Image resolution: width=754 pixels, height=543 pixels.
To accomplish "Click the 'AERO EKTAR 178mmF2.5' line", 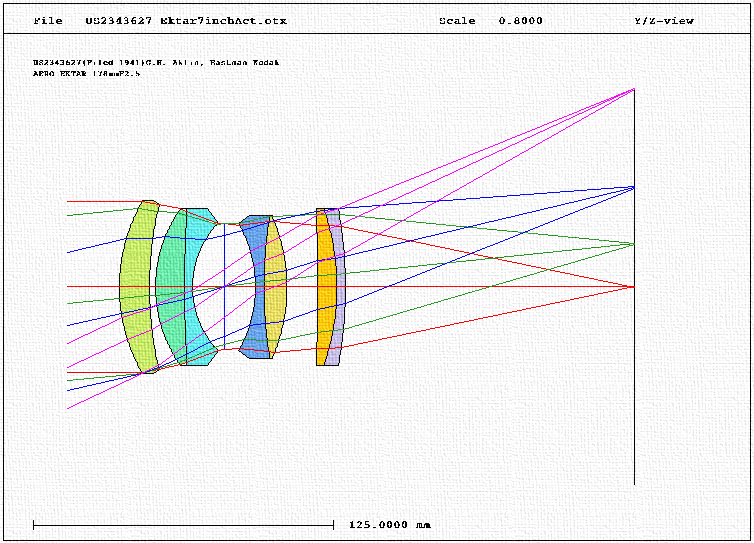I will click(87, 74).
